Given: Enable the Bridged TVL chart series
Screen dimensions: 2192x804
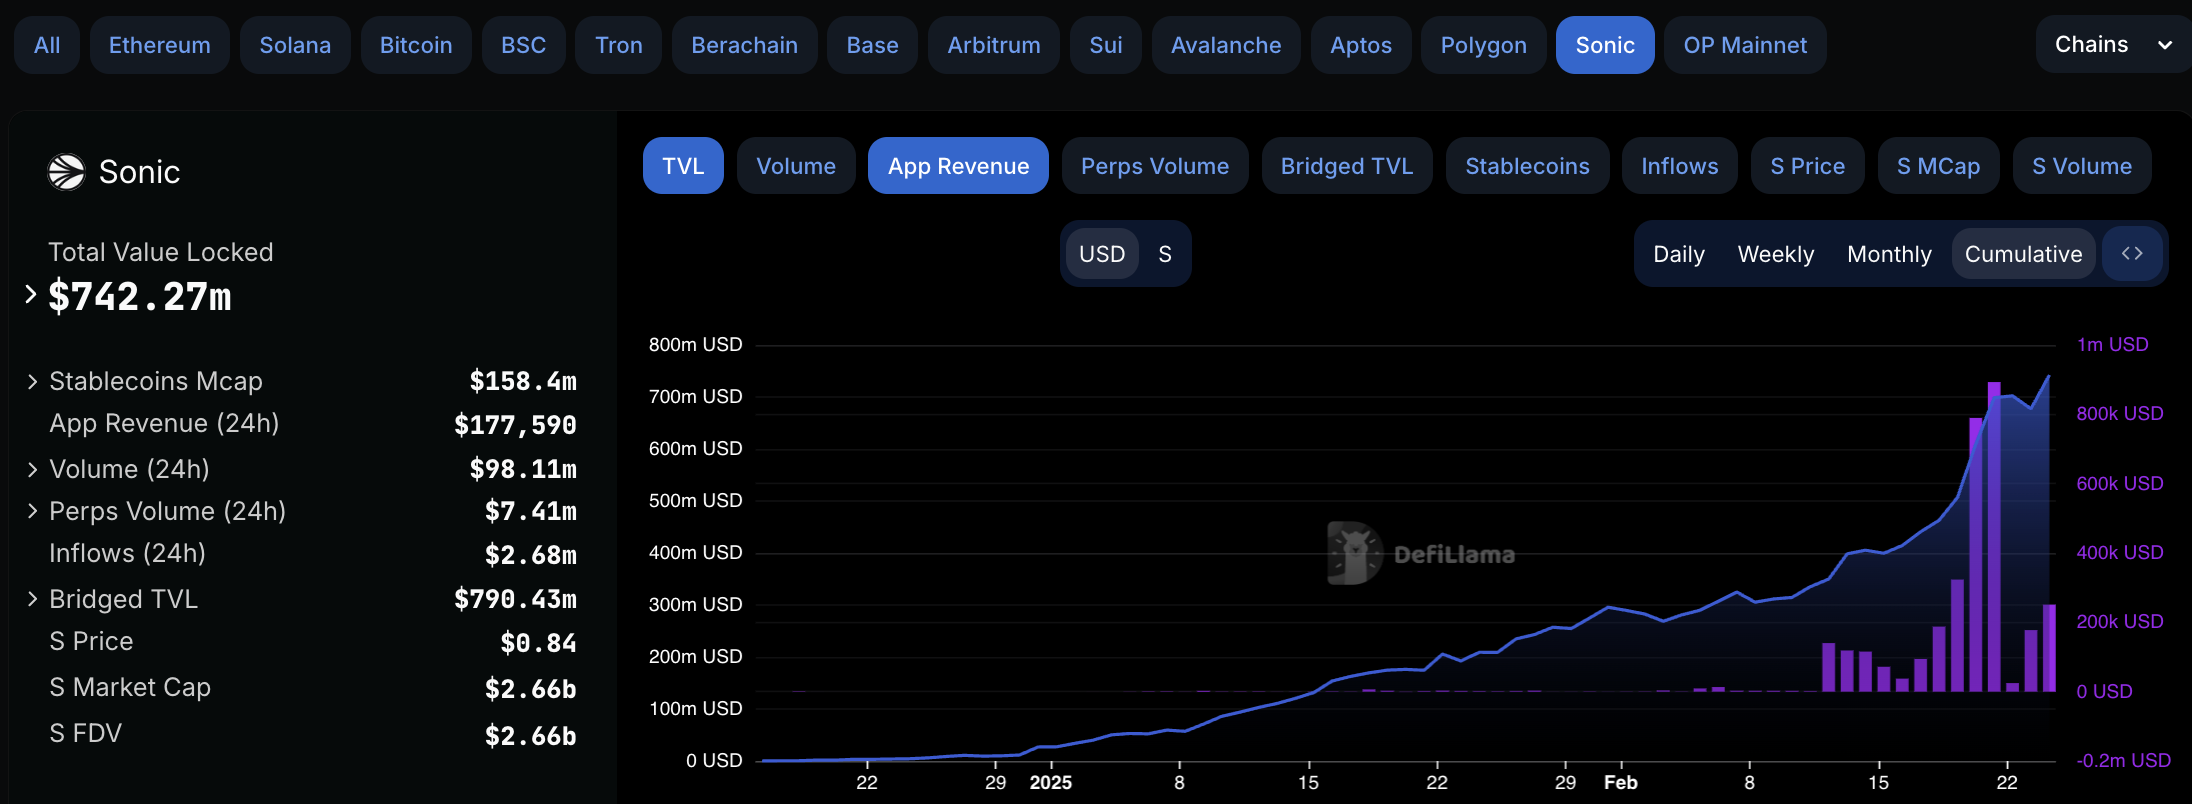Looking at the screenshot, I should tap(1347, 166).
